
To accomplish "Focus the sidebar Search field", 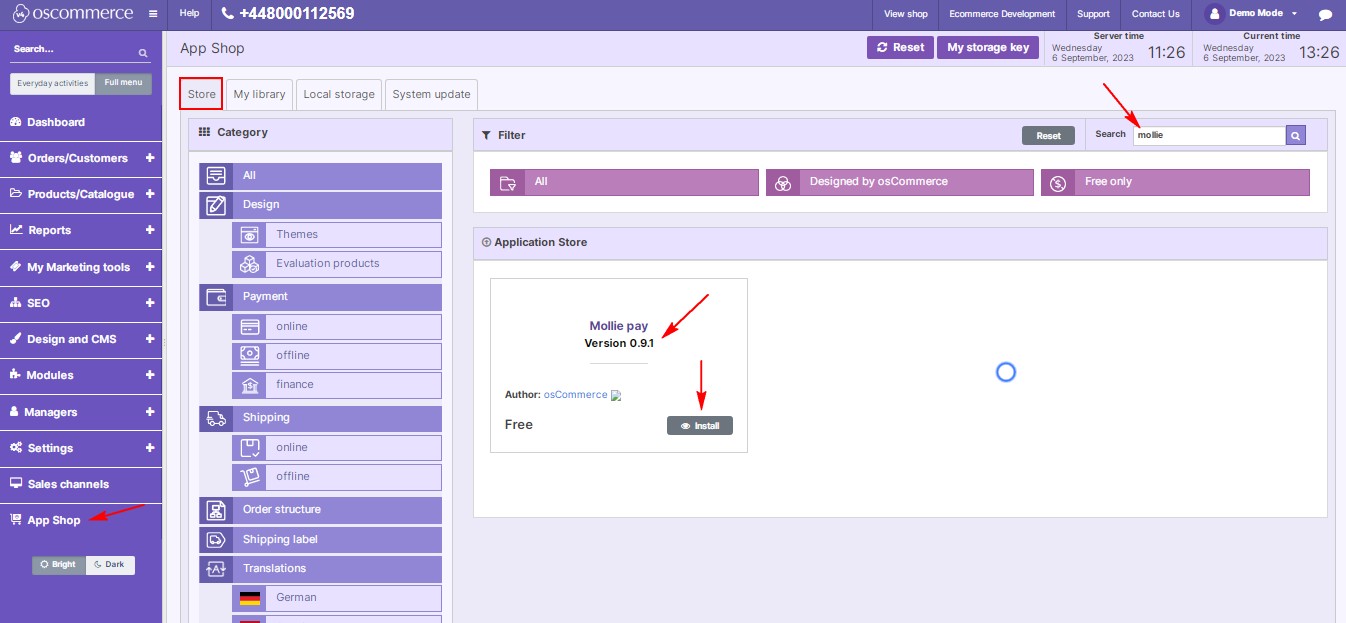I will click(x=74, y=50).
